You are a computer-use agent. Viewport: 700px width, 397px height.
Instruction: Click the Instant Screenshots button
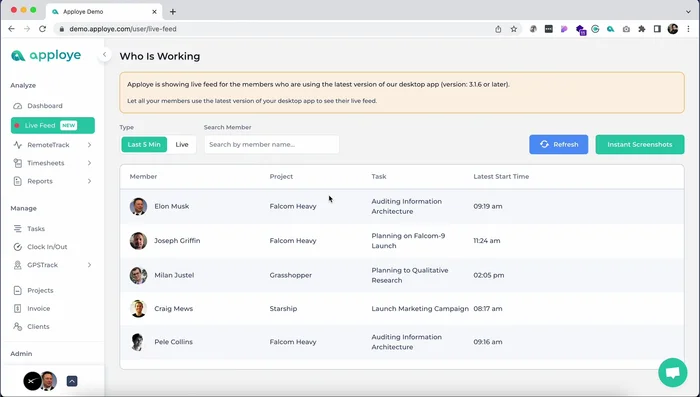640,145
